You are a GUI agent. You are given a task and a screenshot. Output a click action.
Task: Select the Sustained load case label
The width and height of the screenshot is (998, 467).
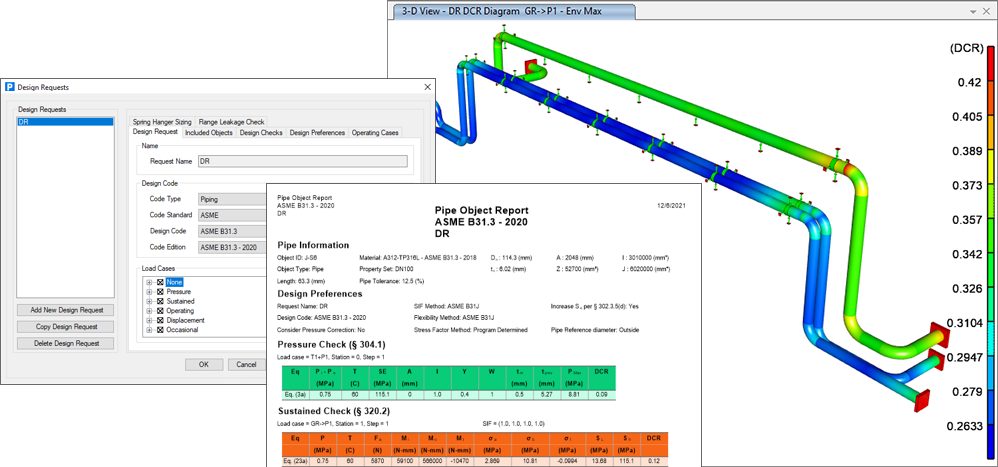[180, 301]
